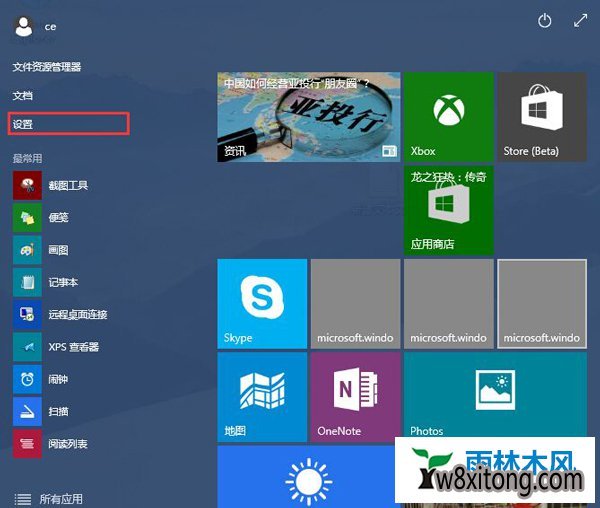Screen dimensions: 600x508
Task: Open the Paint (画图) app icon
Action: tap(27, 249)
